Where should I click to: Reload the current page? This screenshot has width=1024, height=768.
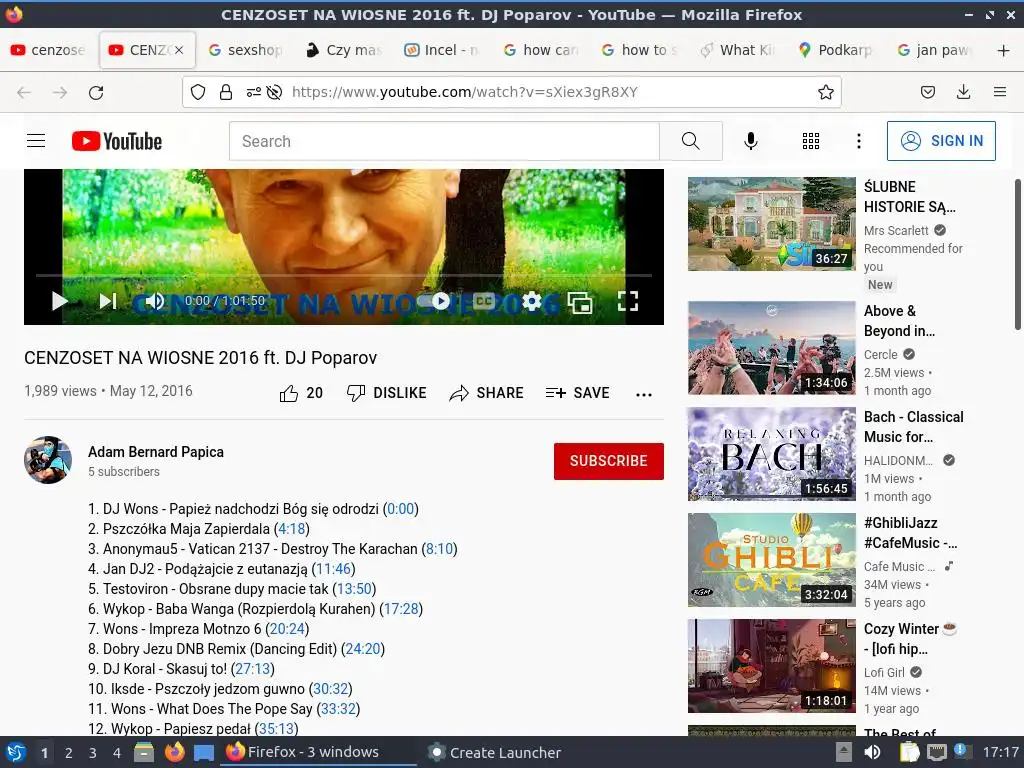(x=96, y=92)
